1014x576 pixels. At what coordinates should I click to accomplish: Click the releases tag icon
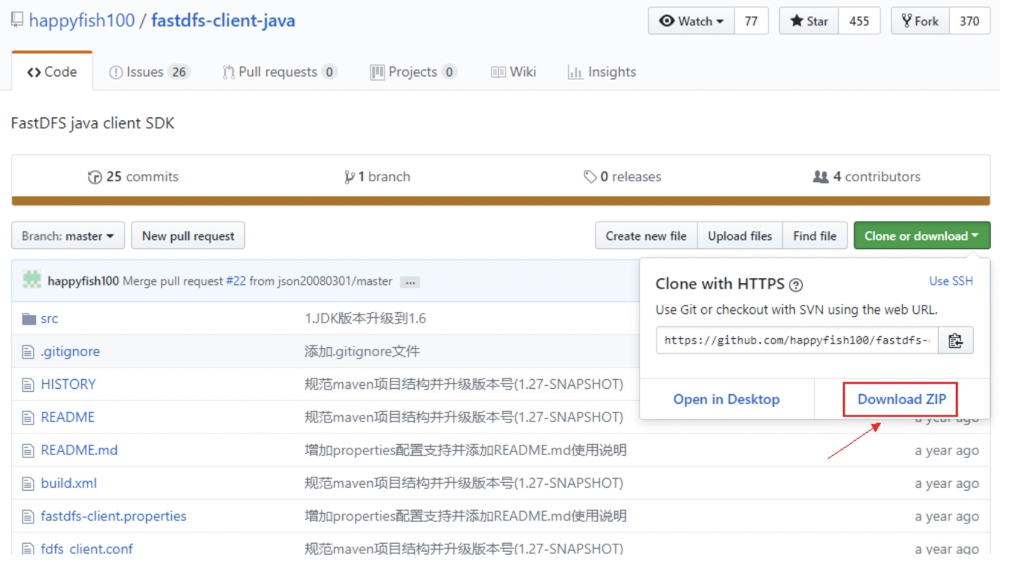pyautogui.click(x=590, y=176)
